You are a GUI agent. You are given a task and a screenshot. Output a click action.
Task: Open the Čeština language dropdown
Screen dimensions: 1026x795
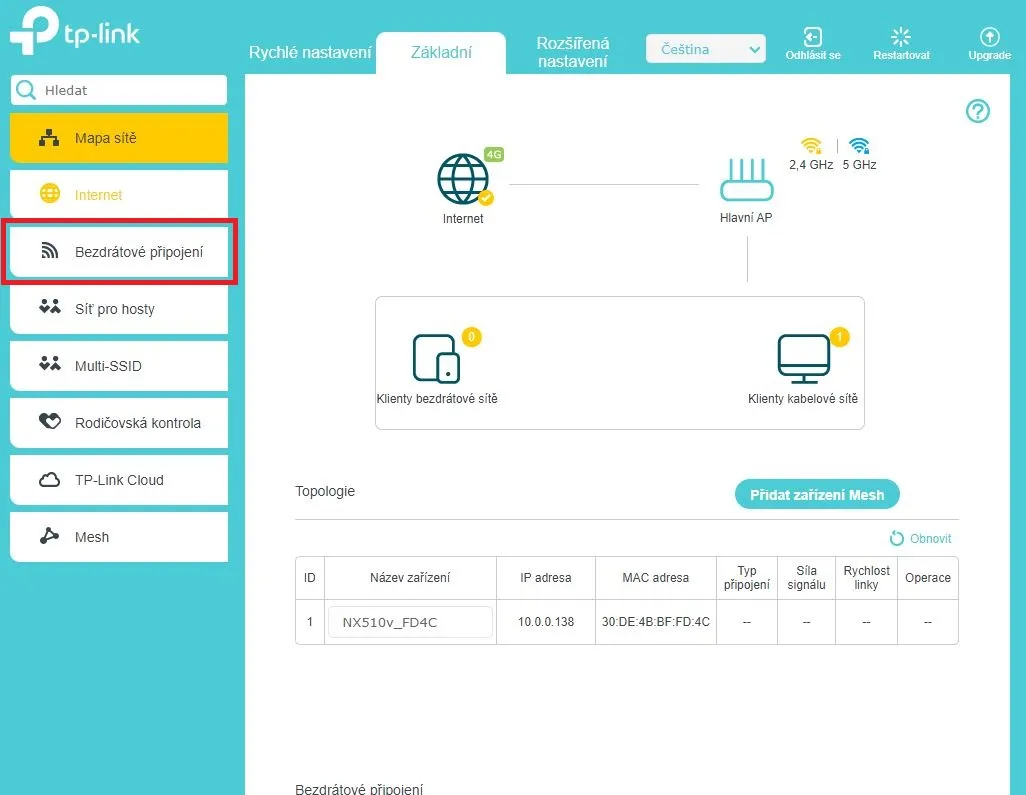705,49
